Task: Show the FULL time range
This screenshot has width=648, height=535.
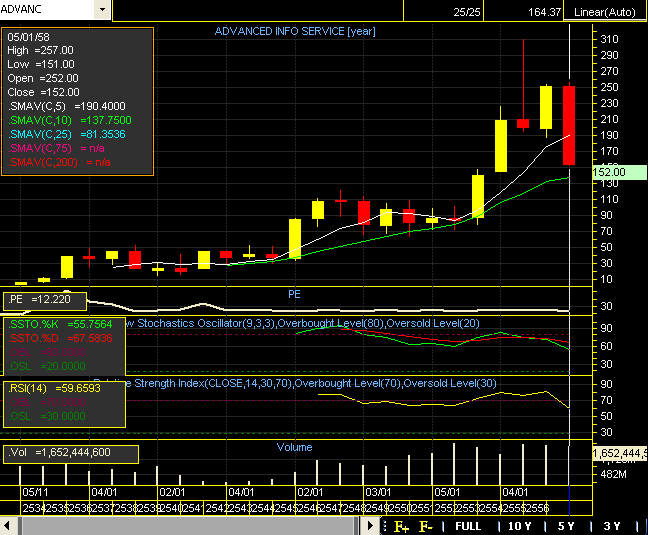Action: [468, 526]
